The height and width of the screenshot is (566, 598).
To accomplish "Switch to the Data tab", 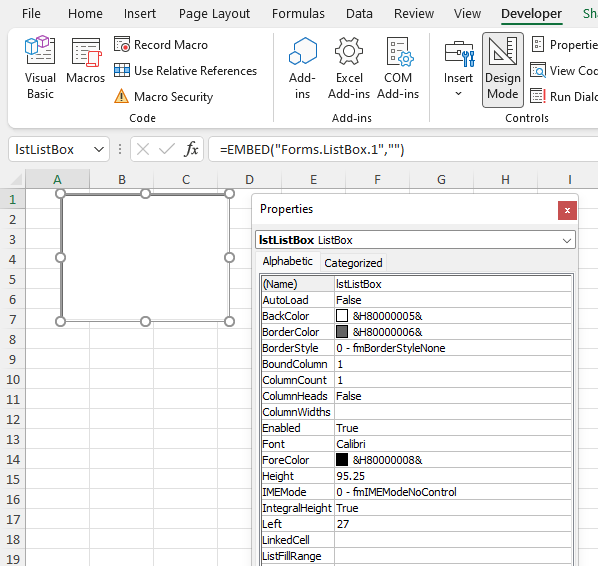I will (359, 14).
